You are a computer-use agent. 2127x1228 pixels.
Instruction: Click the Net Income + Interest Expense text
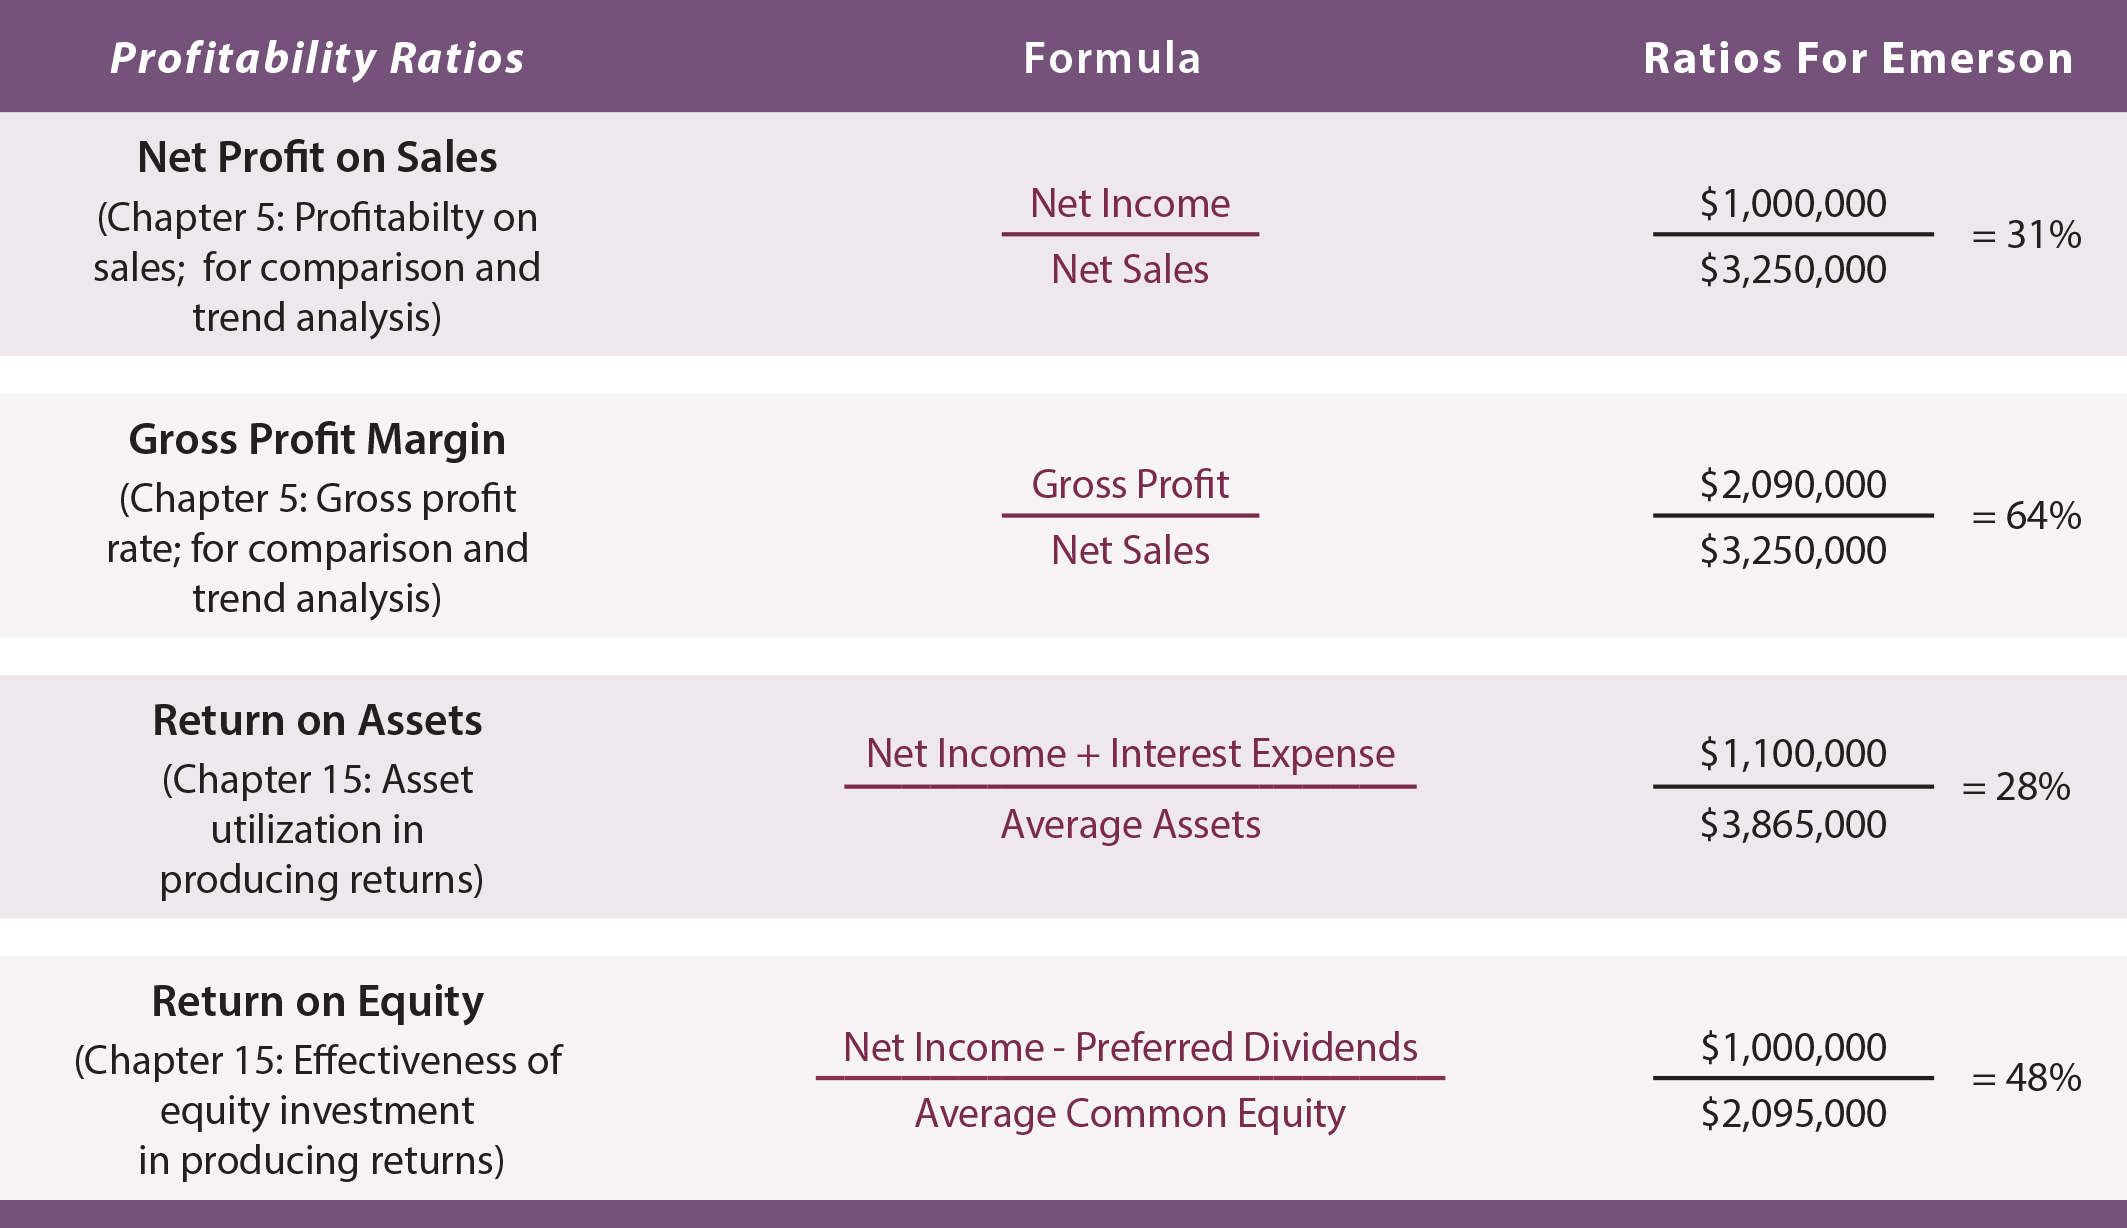(x=1130, y=754)
